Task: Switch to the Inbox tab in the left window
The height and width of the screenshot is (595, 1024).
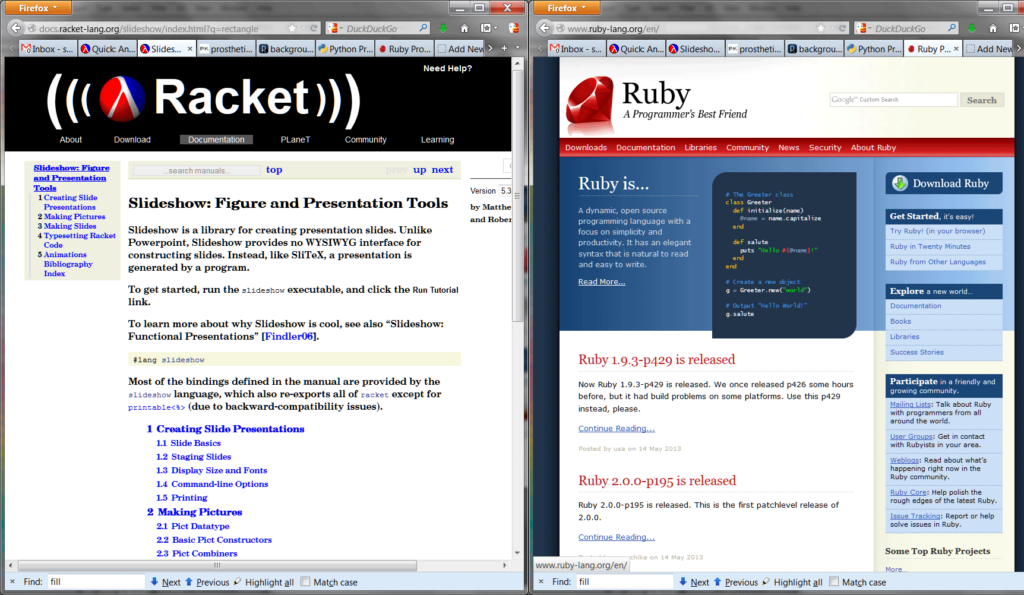Action: tap(48, 48)
